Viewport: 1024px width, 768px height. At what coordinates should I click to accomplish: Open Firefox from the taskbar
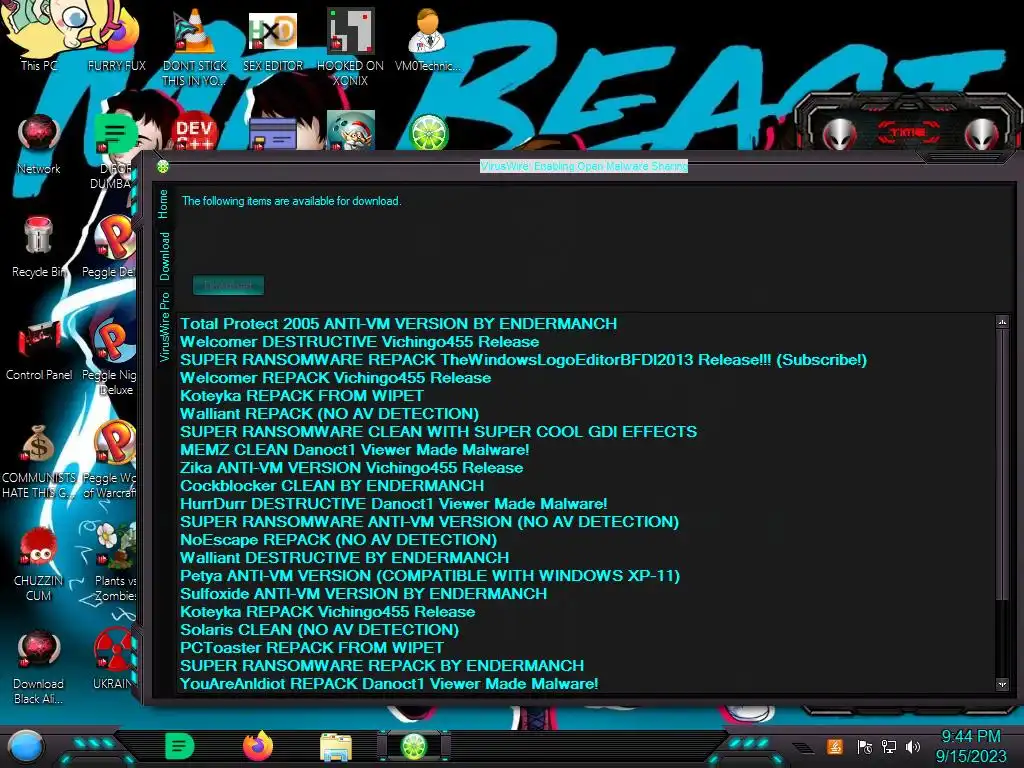coord(258,746)
